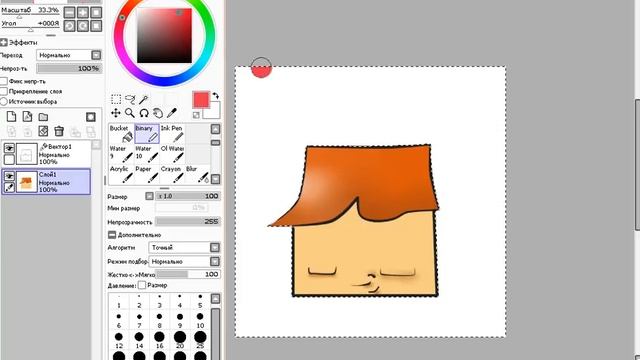
Task: Reset canvas zoom next to plus button
Action: pyautogui.click(x=96, y=12)
